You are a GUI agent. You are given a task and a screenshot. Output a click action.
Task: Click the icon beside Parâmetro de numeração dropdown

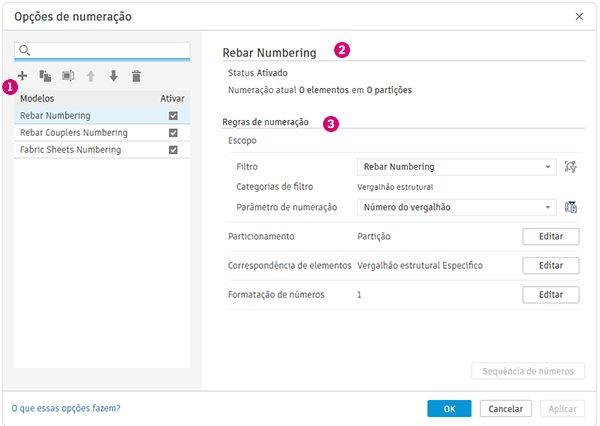(x=571, y=207)
